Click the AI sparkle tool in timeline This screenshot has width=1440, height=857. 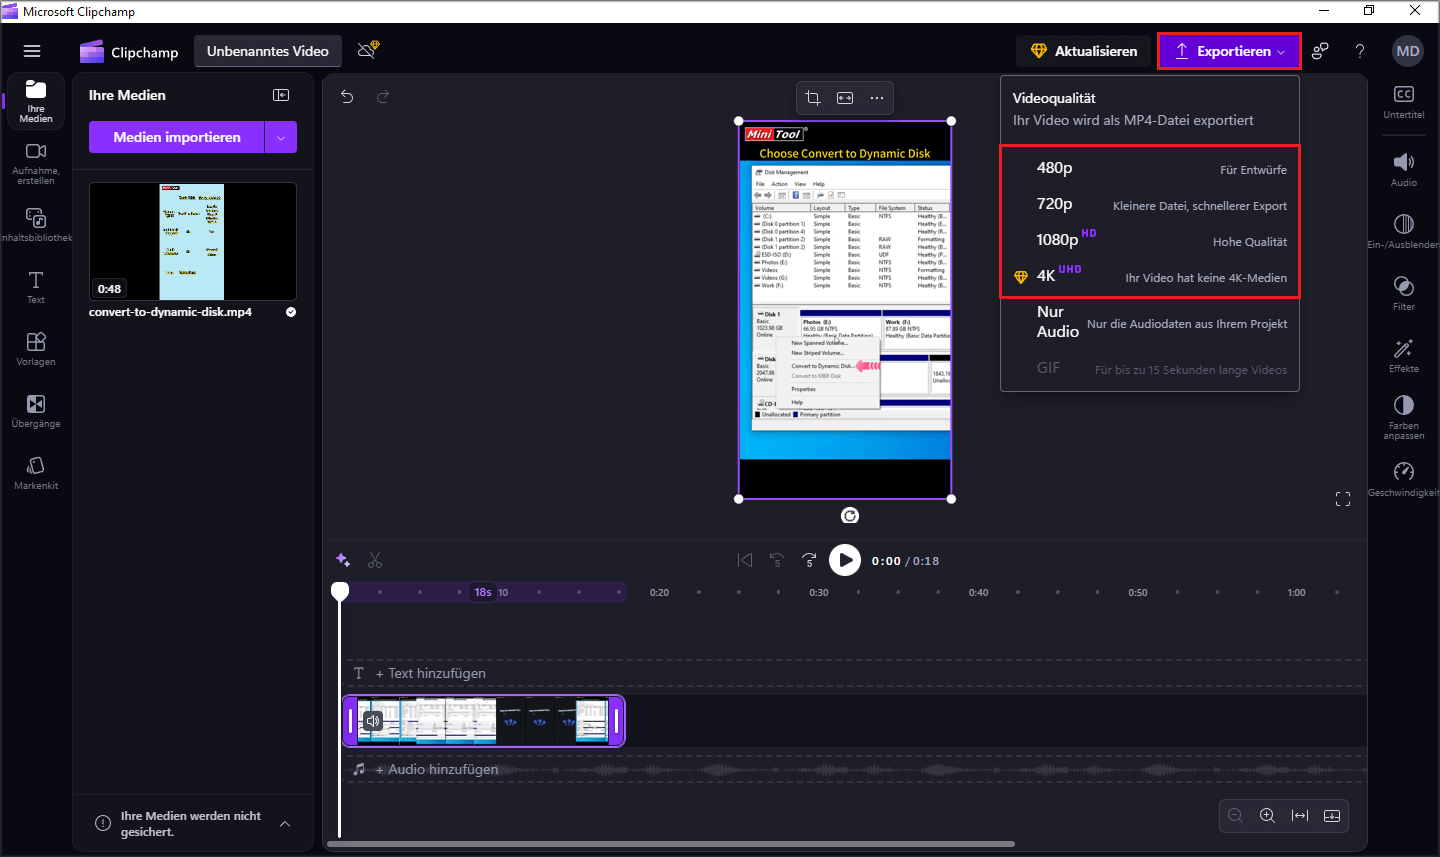pos(343,560)
